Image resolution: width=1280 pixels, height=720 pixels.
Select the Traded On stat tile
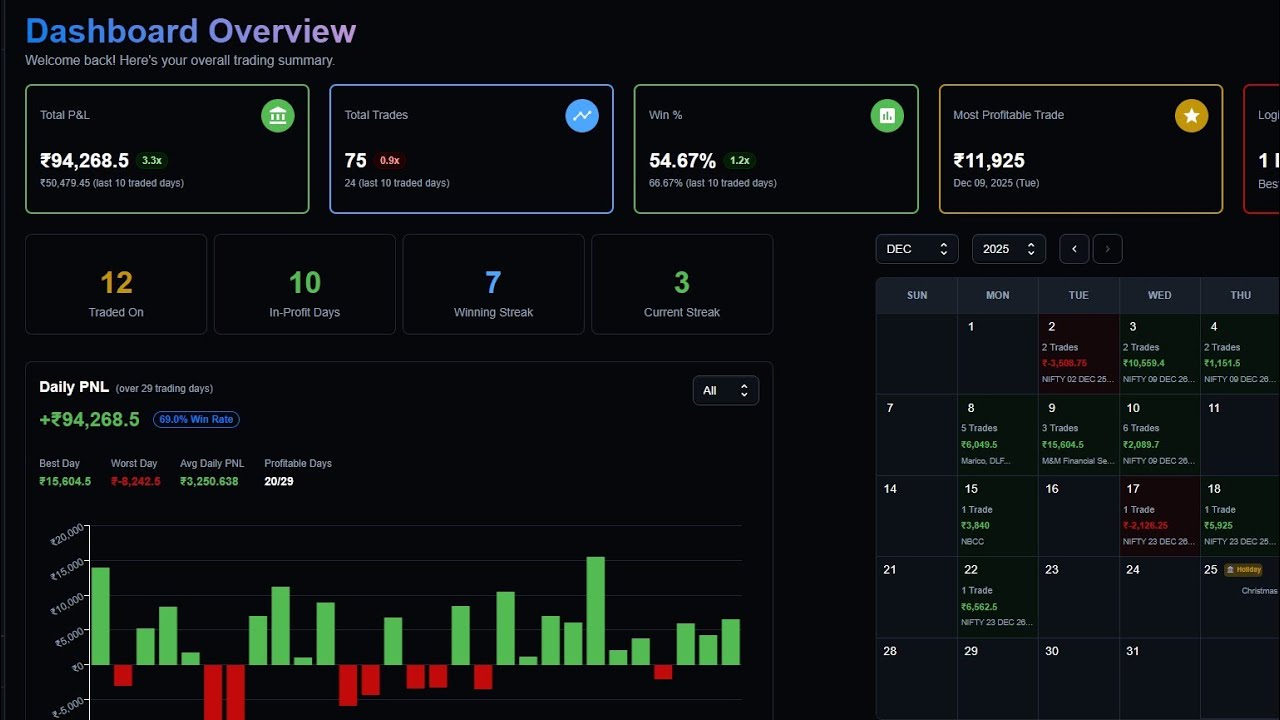pyautogui.click(x=116, y=284)
